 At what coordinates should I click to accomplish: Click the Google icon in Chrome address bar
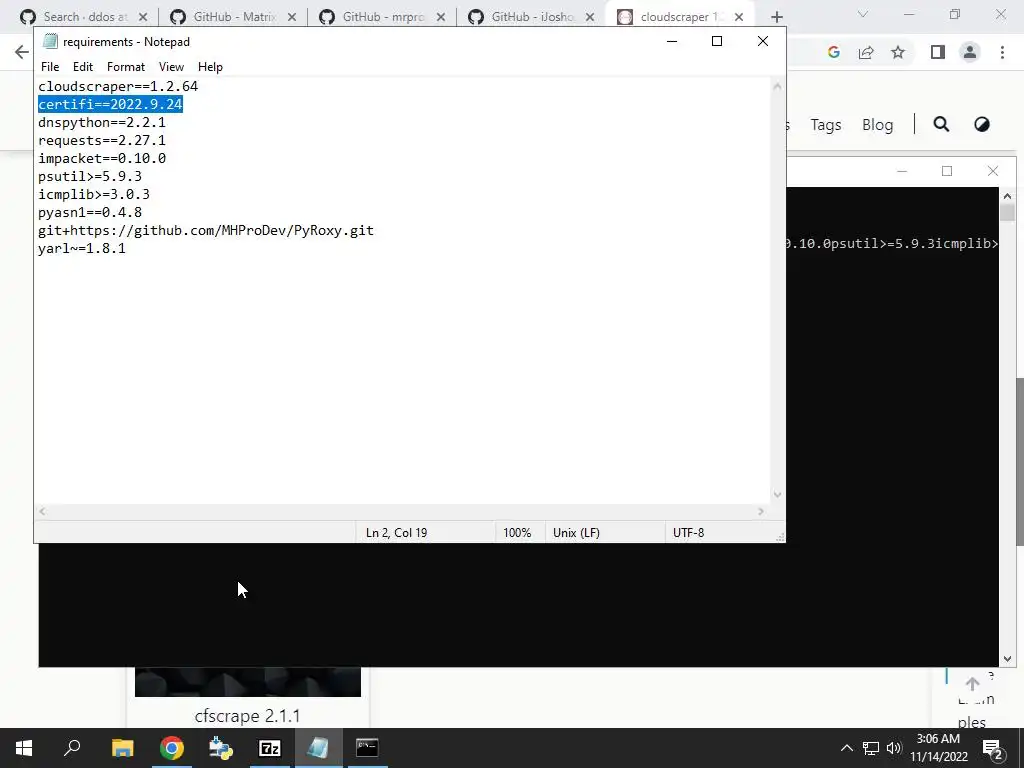tap(833, 52)
